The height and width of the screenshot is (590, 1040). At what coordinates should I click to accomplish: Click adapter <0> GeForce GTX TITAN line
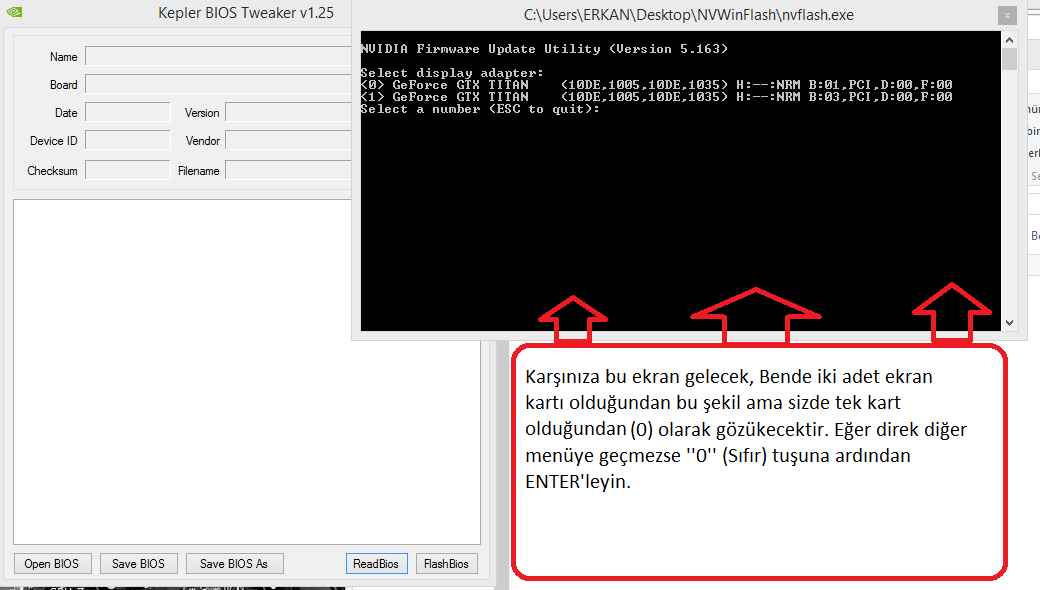tap(657, 85)
